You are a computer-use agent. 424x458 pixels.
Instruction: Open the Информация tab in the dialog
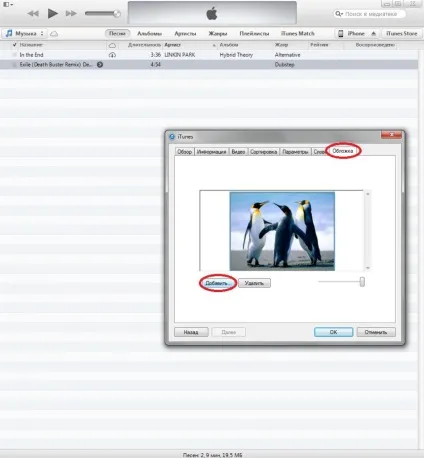211,152
